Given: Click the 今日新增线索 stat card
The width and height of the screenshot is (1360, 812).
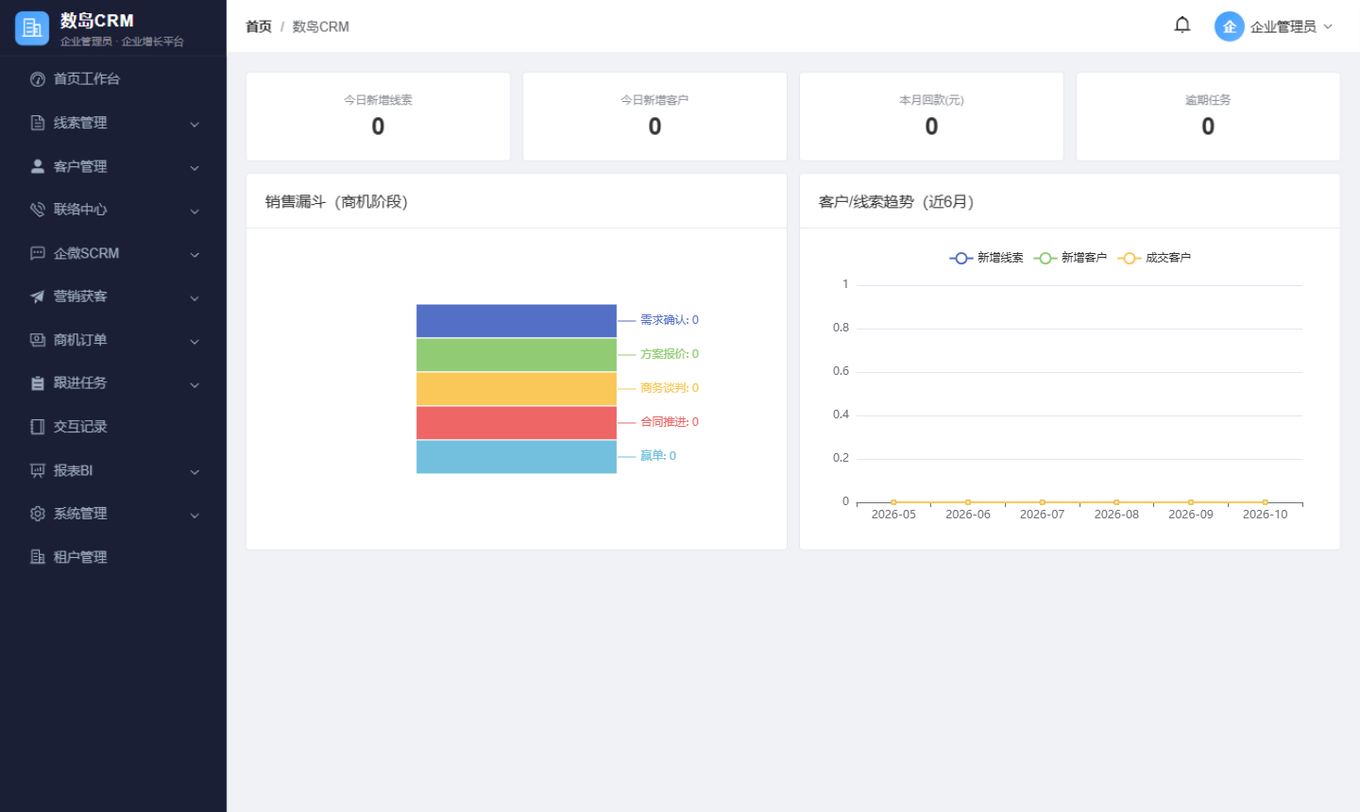Looking at the screenshot, I should point(378,116).
